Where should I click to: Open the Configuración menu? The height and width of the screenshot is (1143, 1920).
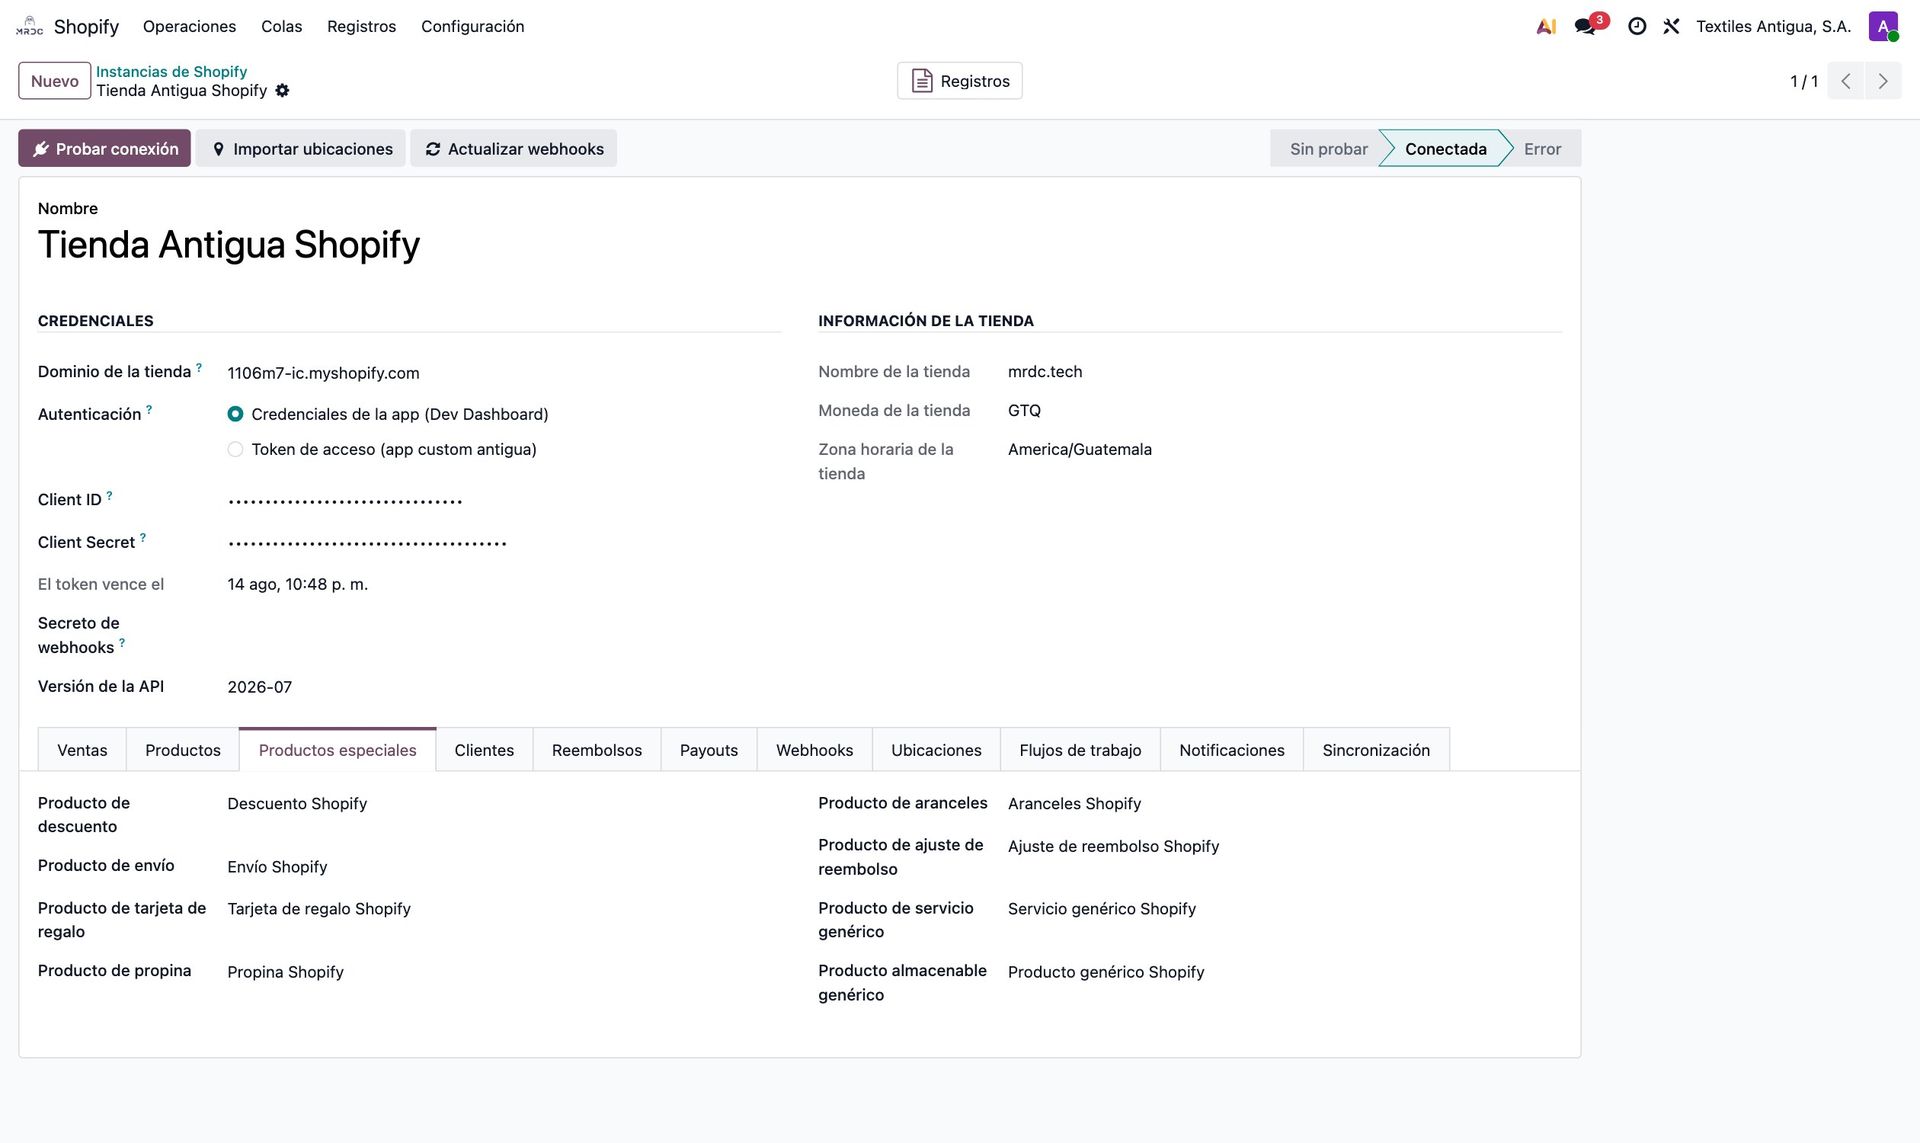pyautogui.click(x=472, y=27)
